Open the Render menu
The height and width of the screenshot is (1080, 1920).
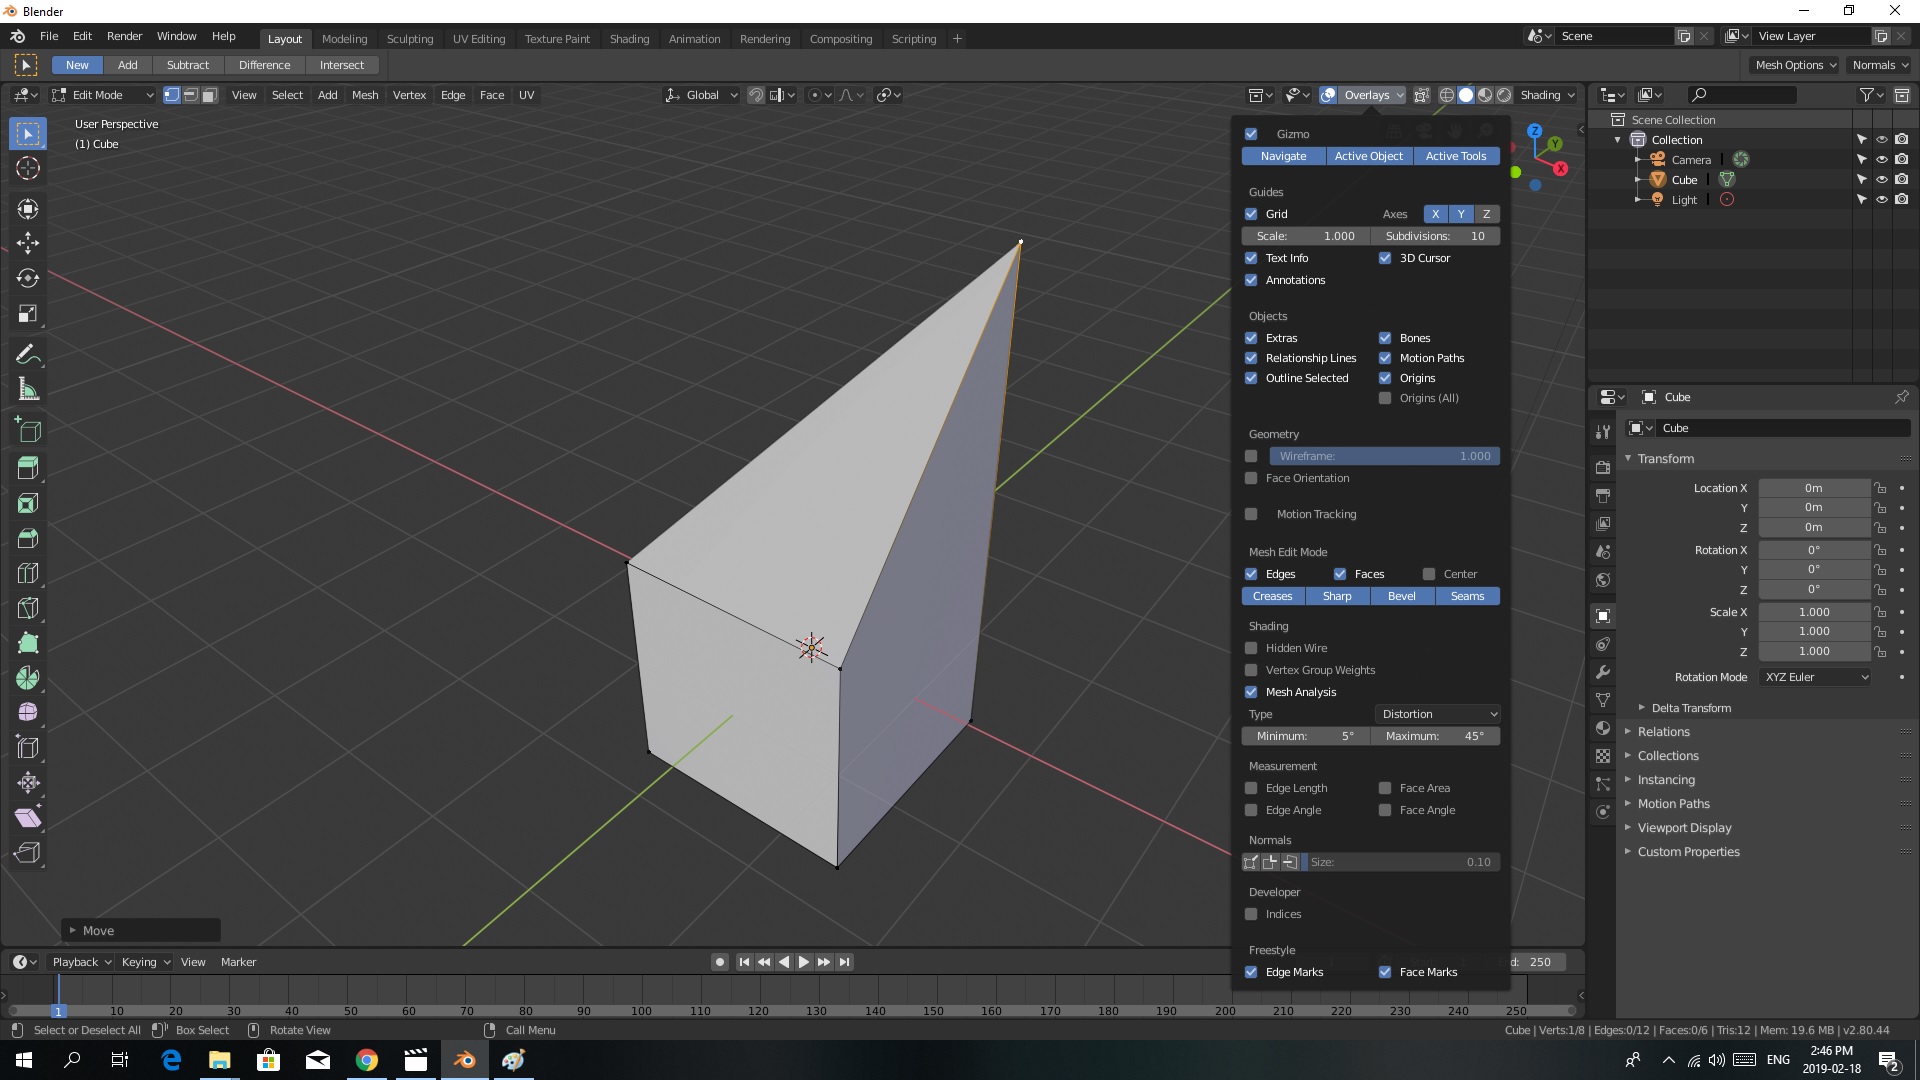(124, 36)
